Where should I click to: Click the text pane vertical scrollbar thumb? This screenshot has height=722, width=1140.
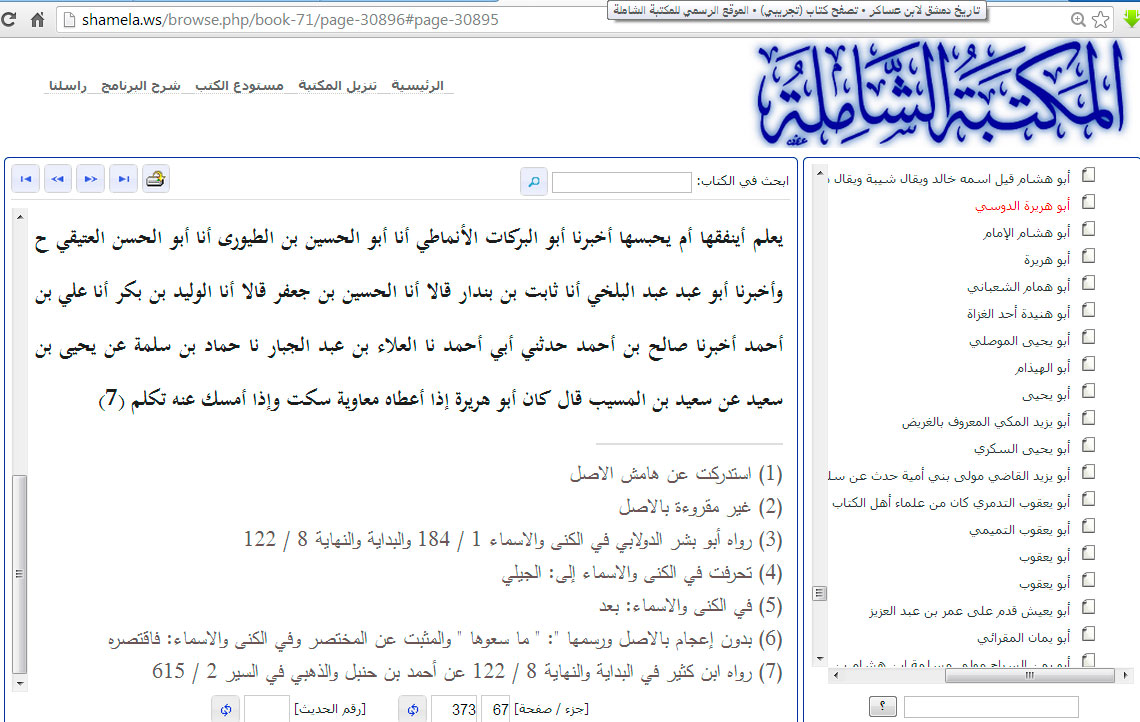20,574
